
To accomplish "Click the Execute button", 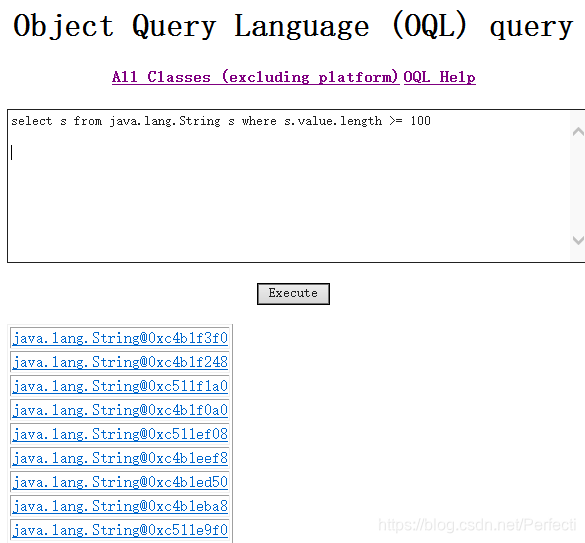I will pos(293,294).
